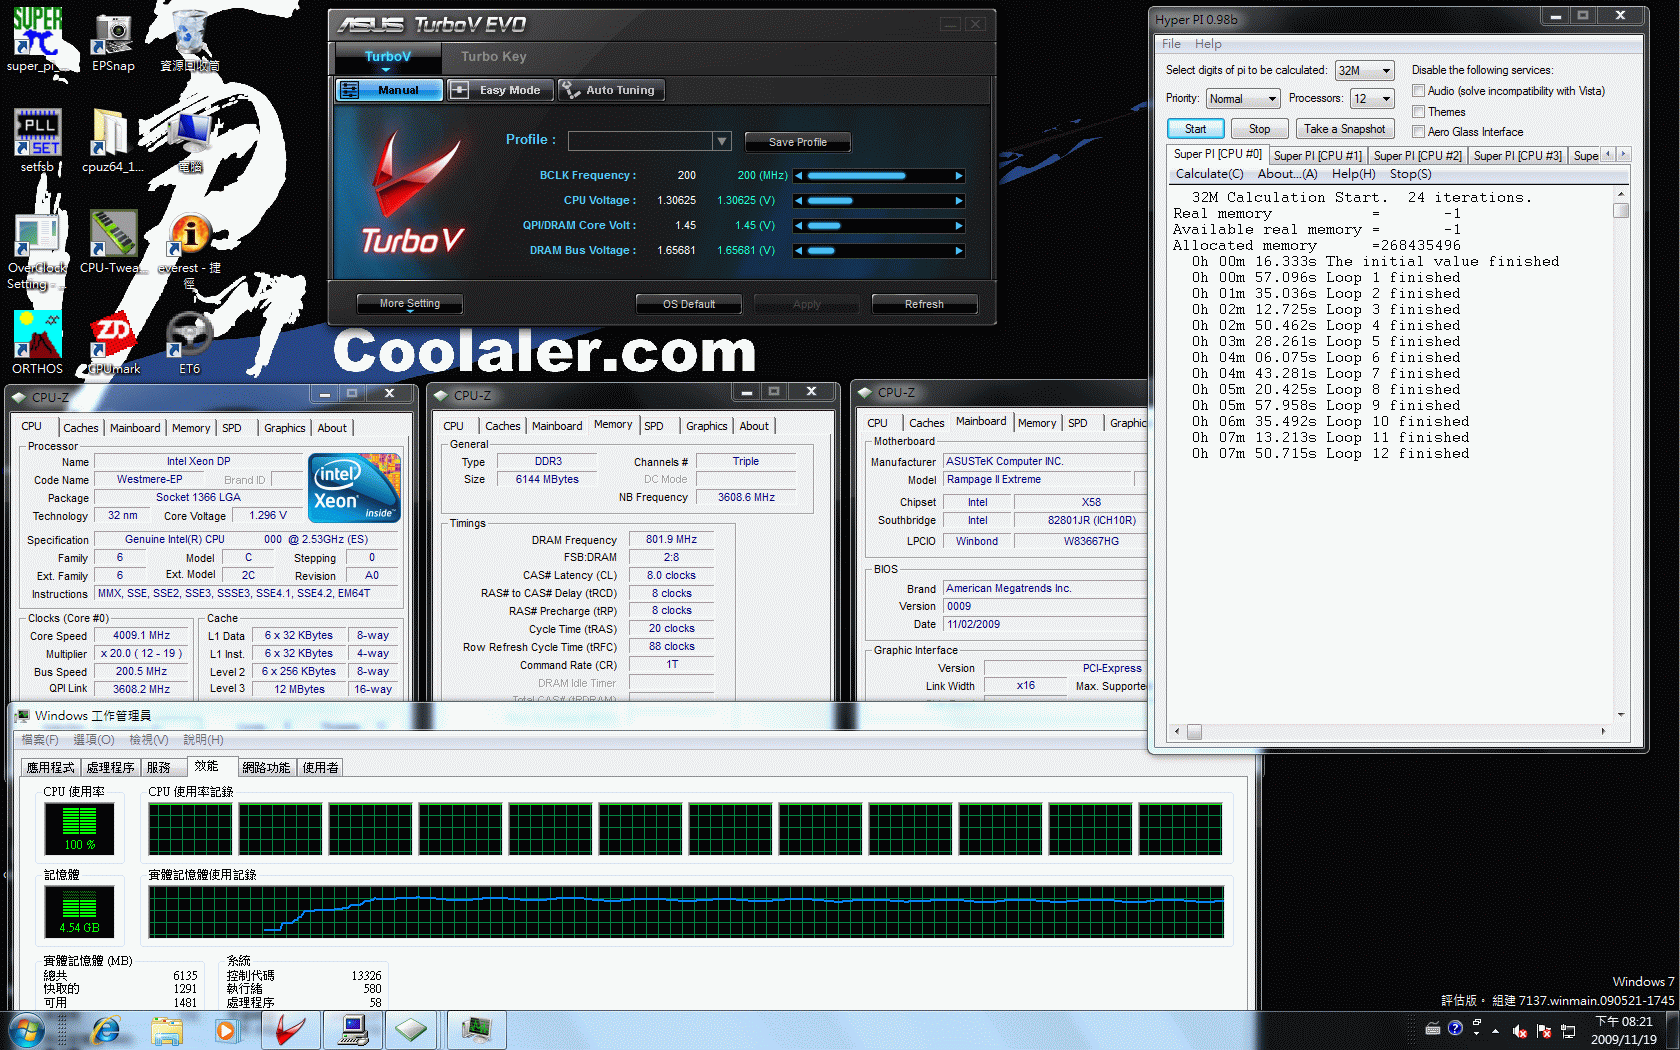Viewport: 1680px width, 1050px height.
Task: Click the Start button in Hyper PI
Action: click(1196, 129)
